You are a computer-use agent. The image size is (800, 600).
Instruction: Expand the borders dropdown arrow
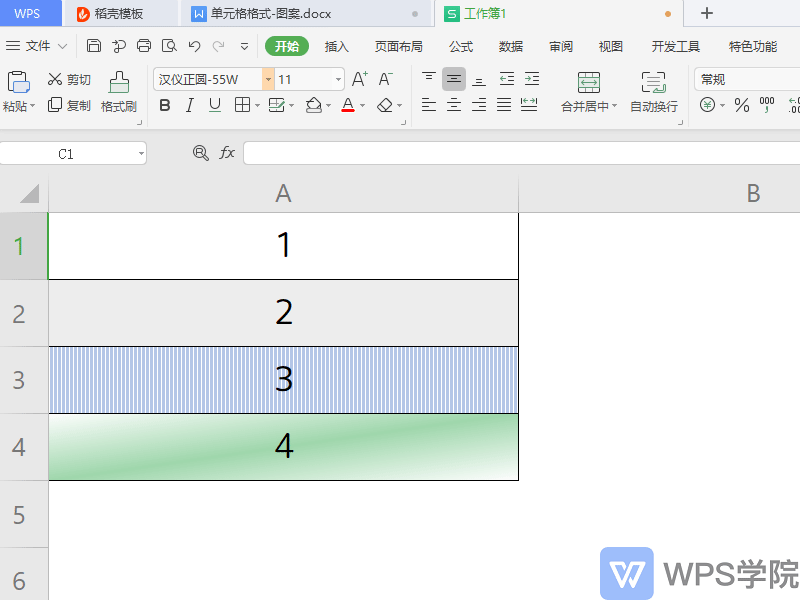click(258, 106)
